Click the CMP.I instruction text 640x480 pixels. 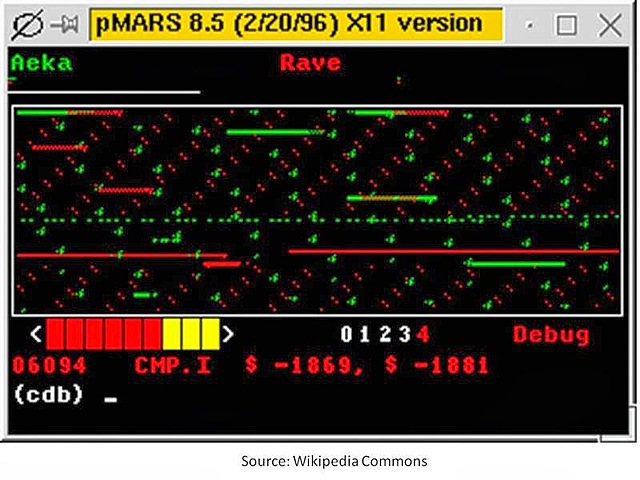pyautogui.click(x=173, y=365)
